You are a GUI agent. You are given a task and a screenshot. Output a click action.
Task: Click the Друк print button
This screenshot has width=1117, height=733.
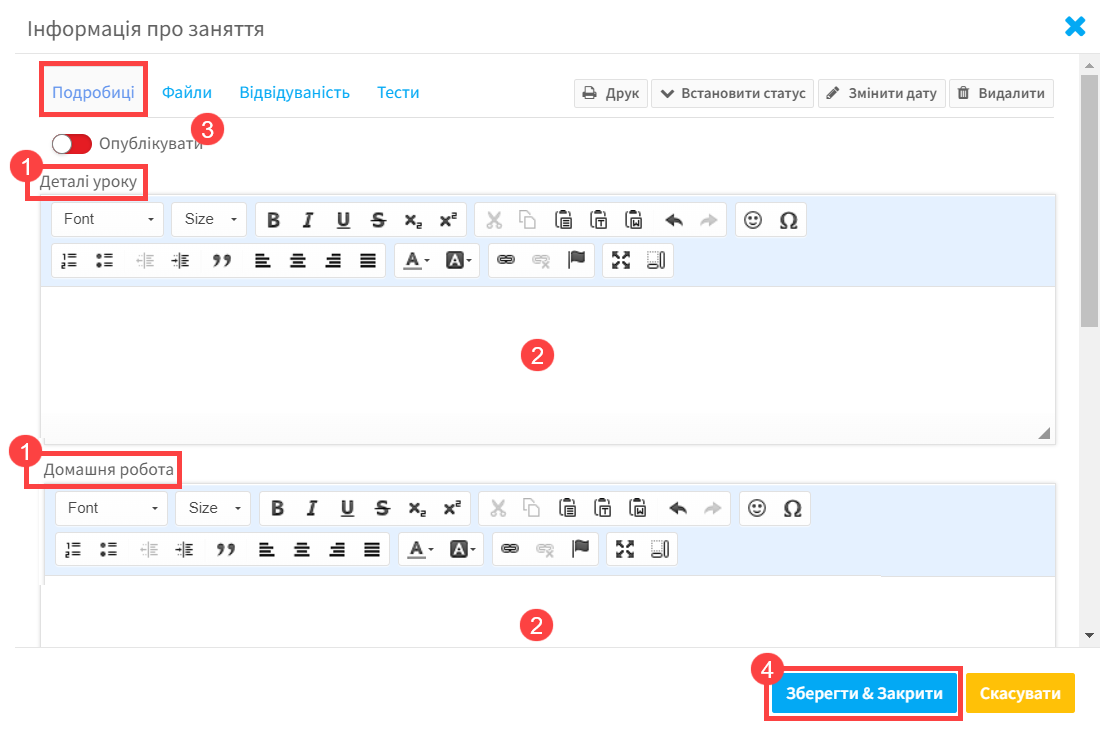pyautogui.click(x=611, y=93)
